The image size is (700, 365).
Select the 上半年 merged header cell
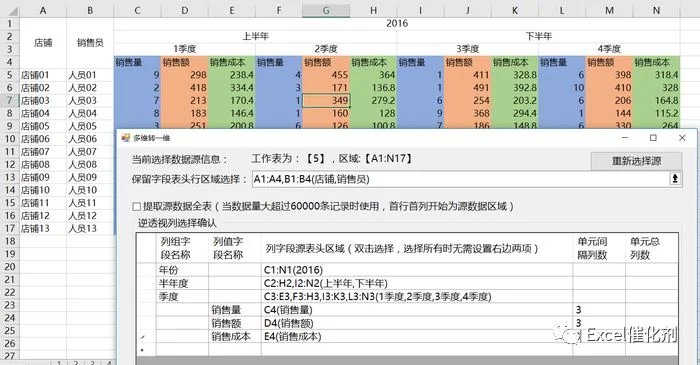pyautogui.click(x=255, y=36)
